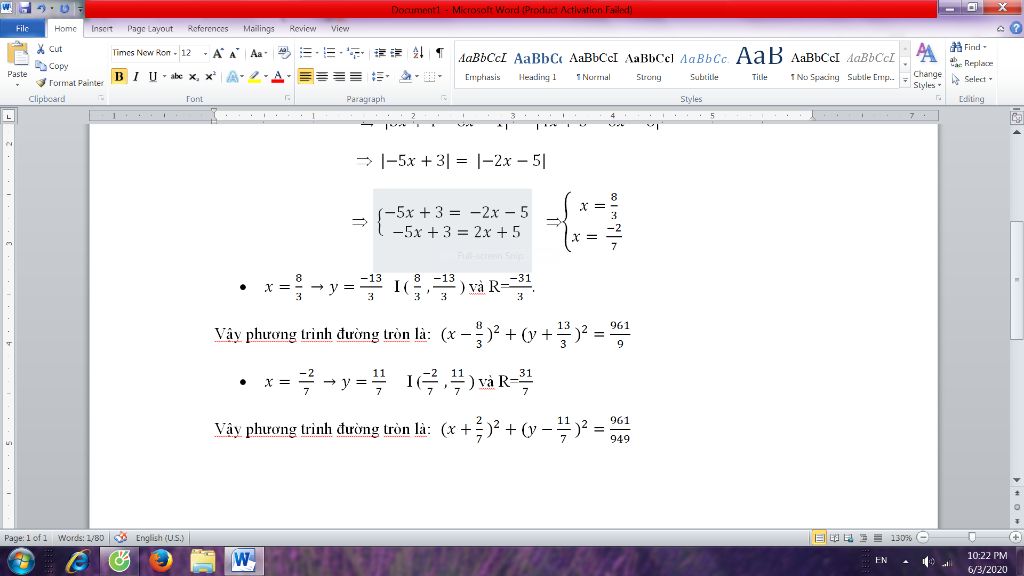Apply Numbering list
This screenshot has height=576, width=1024.
point(329,53)
